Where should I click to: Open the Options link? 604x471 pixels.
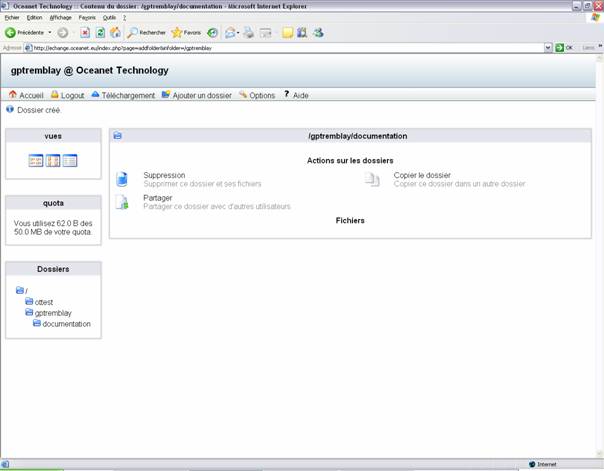click(x=262, y=96)
